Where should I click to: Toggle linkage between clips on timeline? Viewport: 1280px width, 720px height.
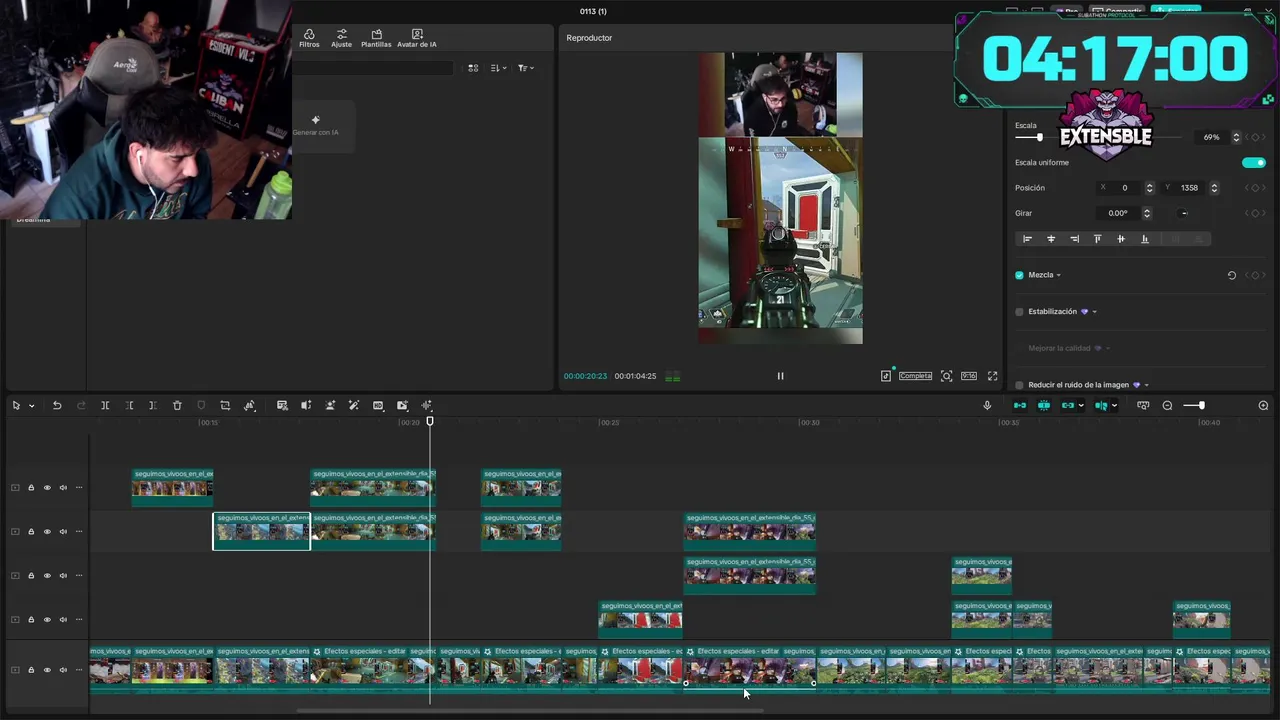click(1068, 405)
